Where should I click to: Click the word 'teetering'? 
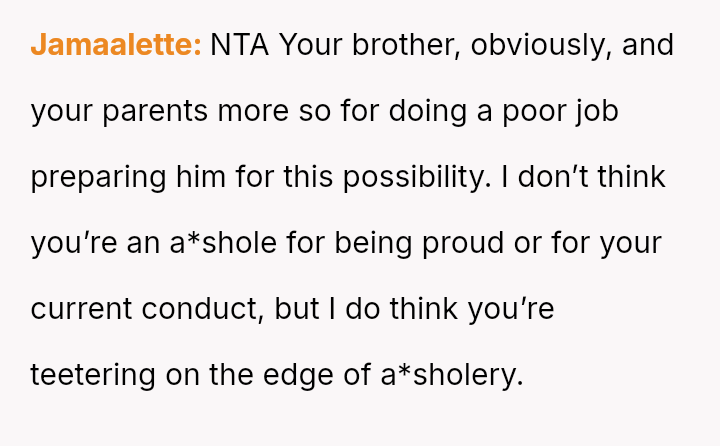(93, 375)
